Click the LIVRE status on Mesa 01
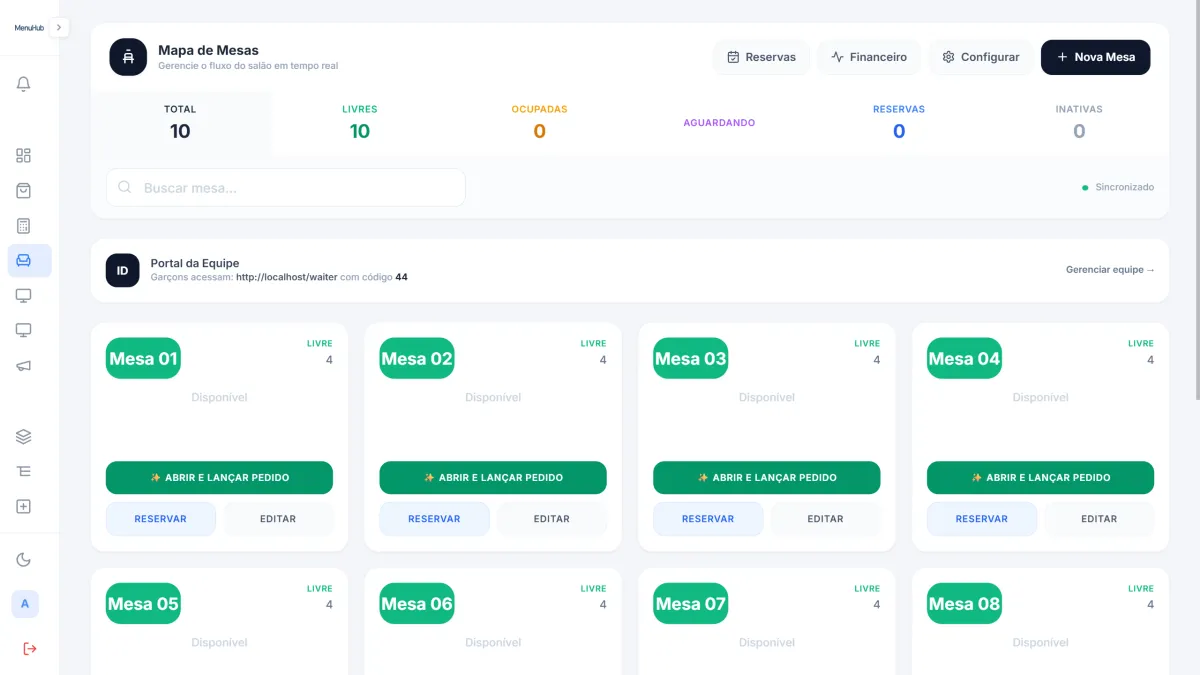Screen dimensions: 1200x675 320,343
